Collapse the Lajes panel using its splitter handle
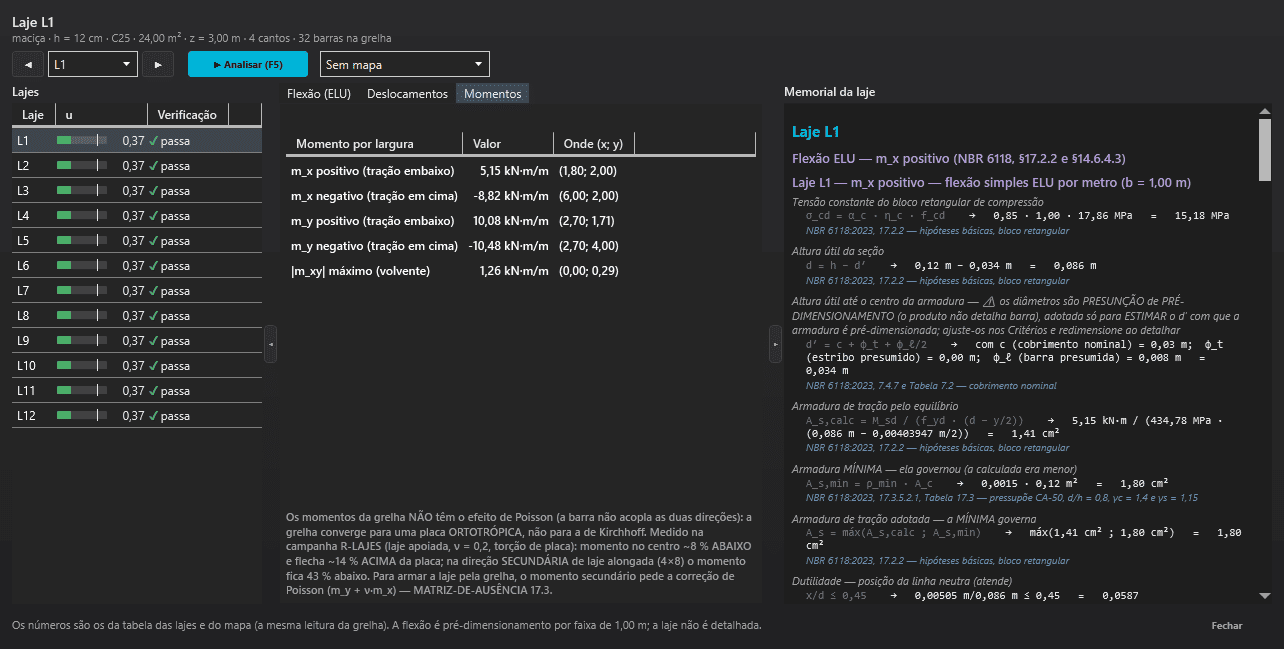The height and width of the screenshot is (649, 1284). 271,344
